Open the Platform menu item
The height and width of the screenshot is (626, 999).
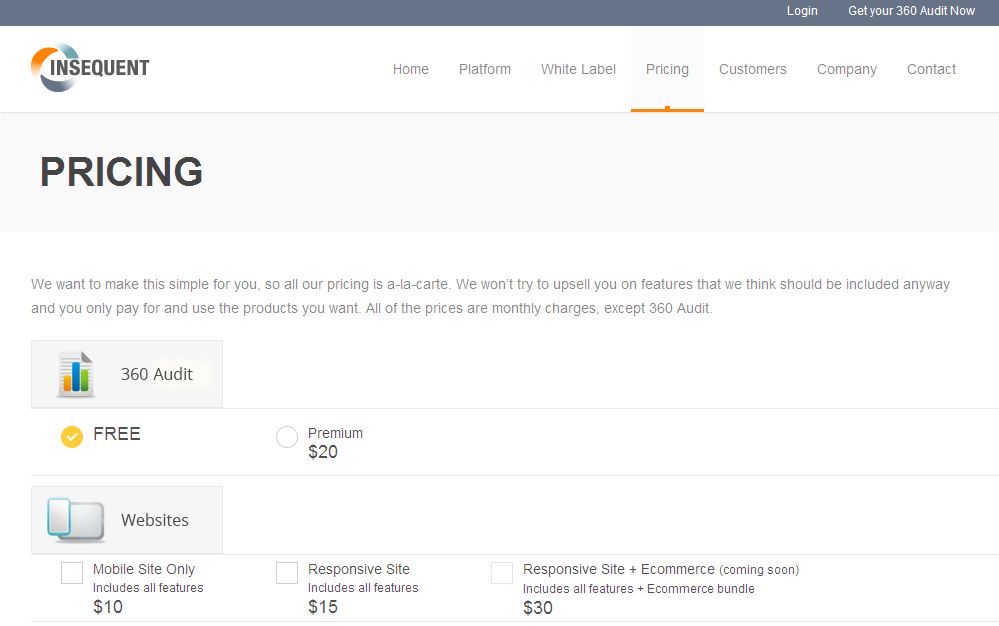pyautogui.click(x=485, y=69)
